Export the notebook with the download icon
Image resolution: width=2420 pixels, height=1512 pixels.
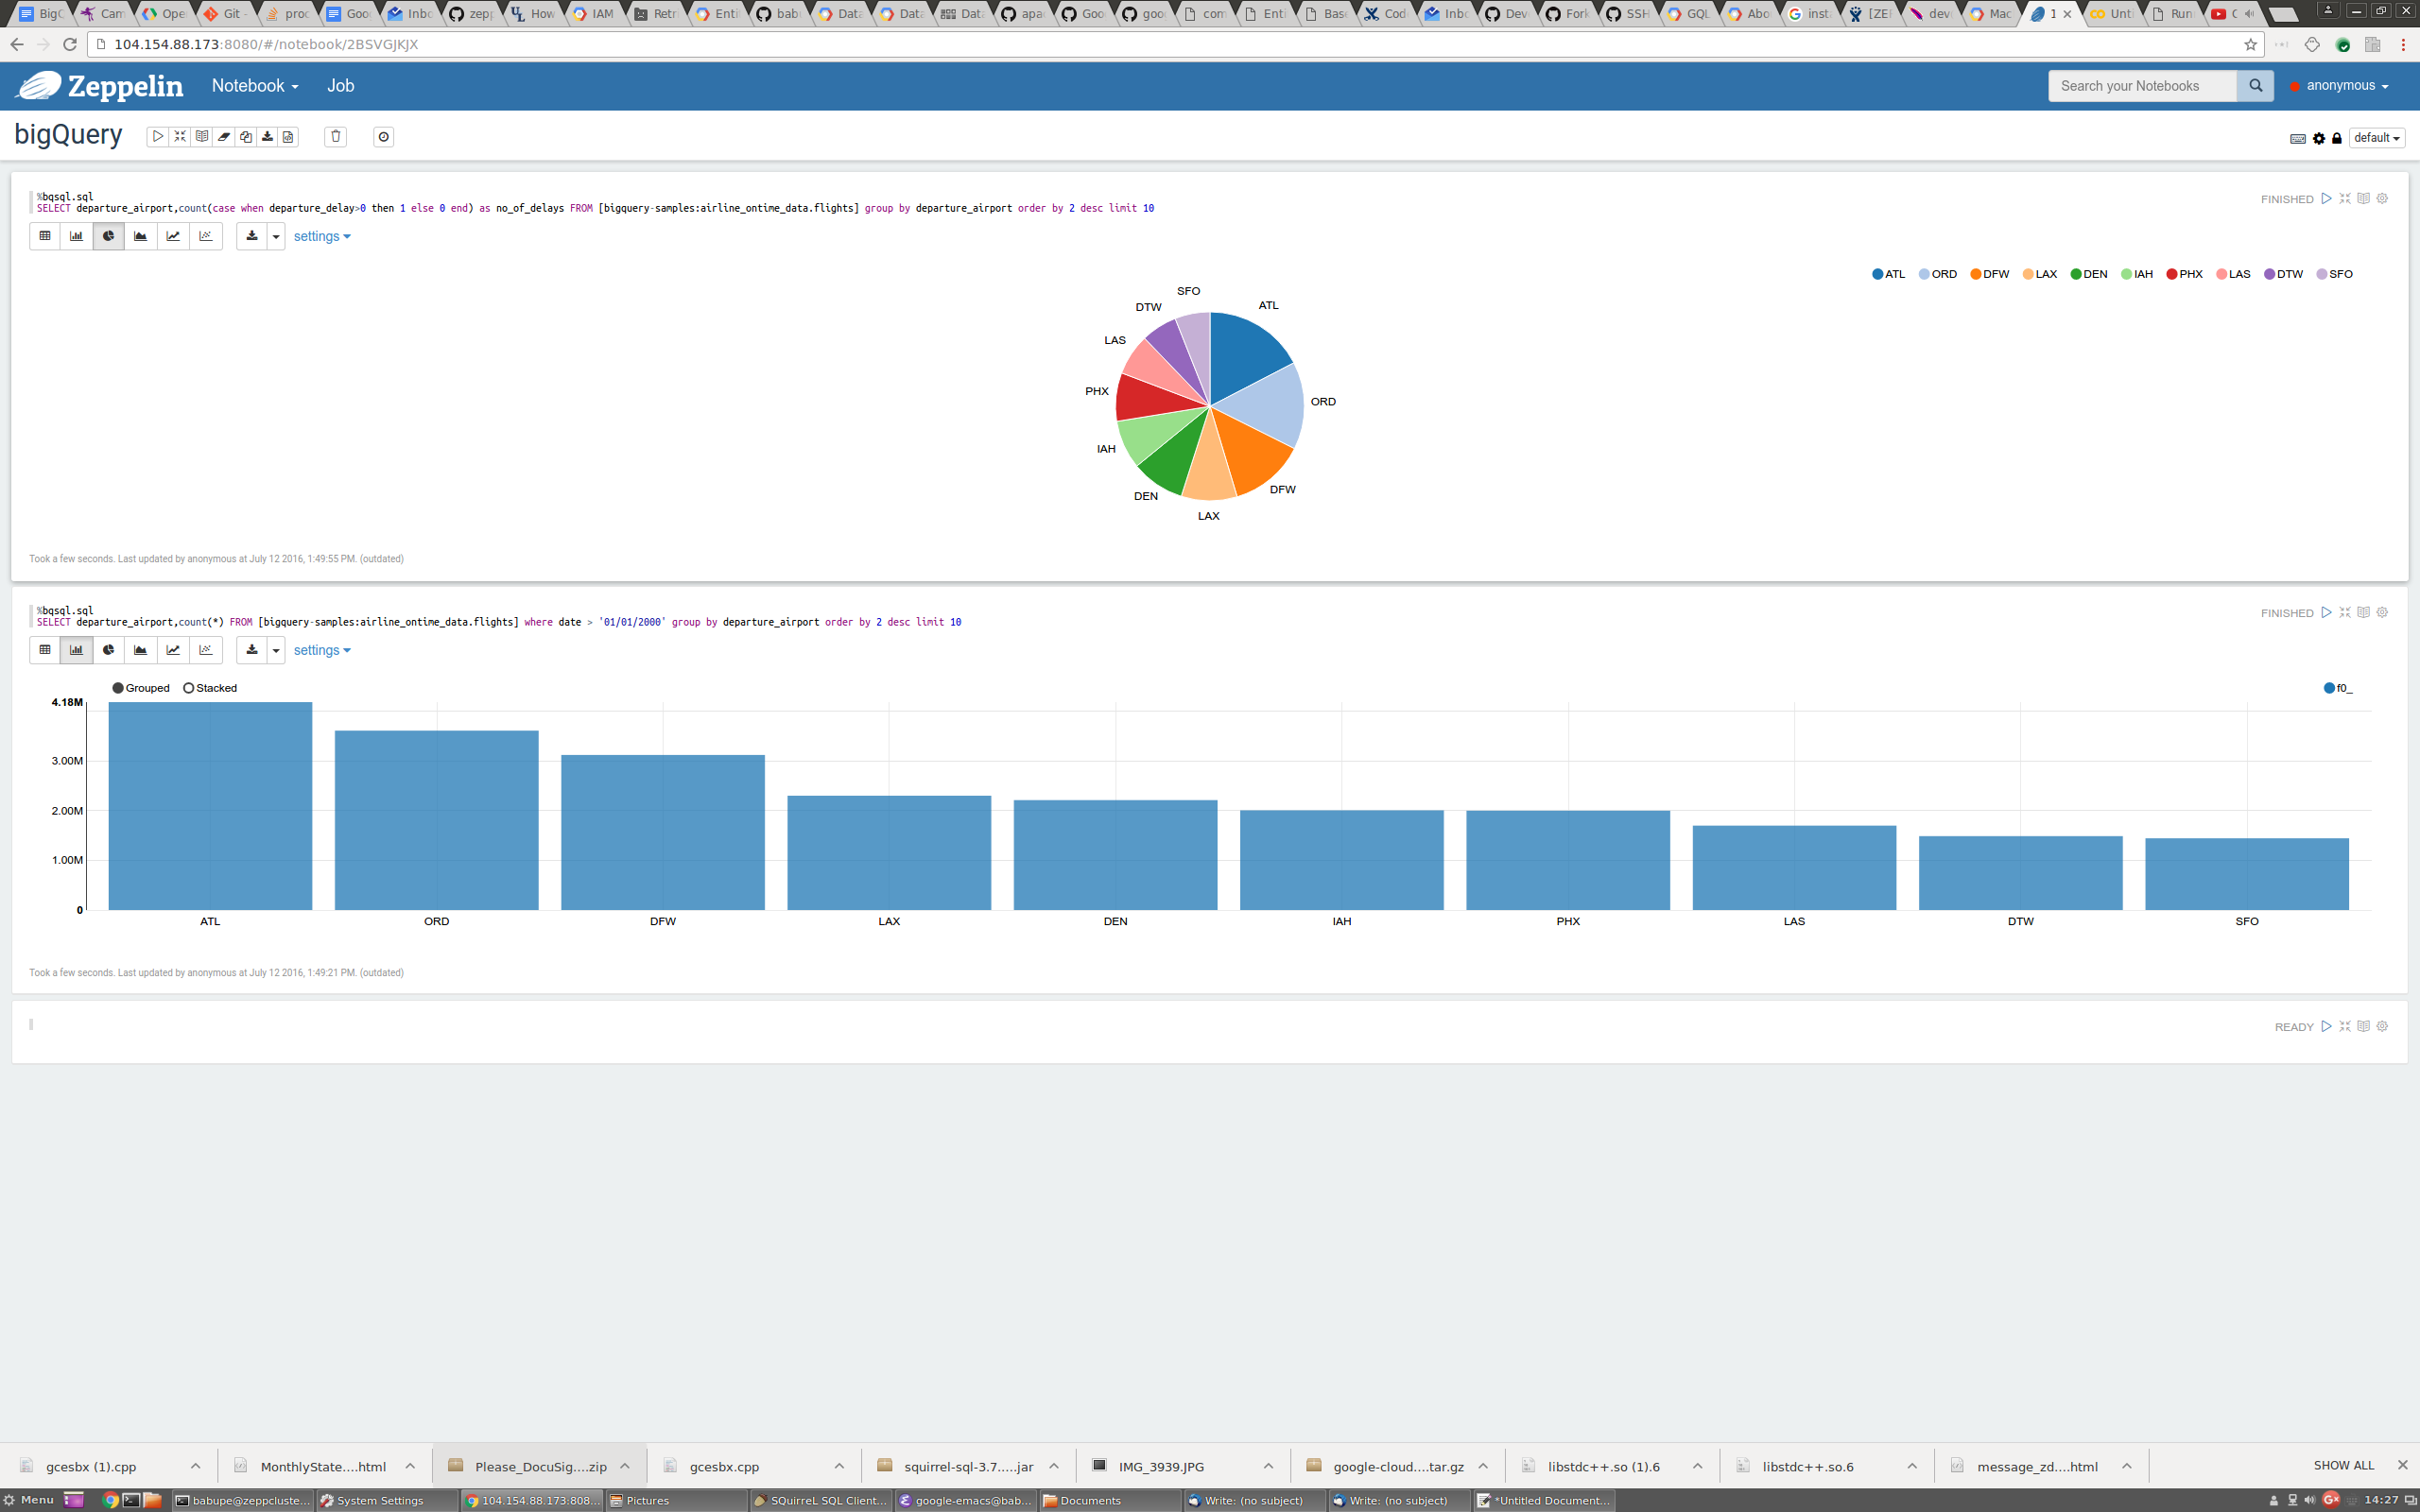pos(267,137)
